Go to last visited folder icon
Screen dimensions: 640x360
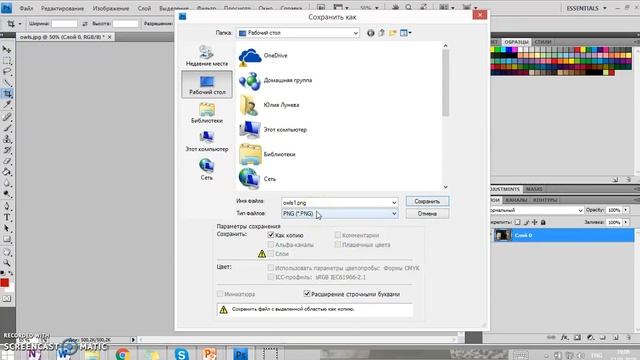point(371,33)
